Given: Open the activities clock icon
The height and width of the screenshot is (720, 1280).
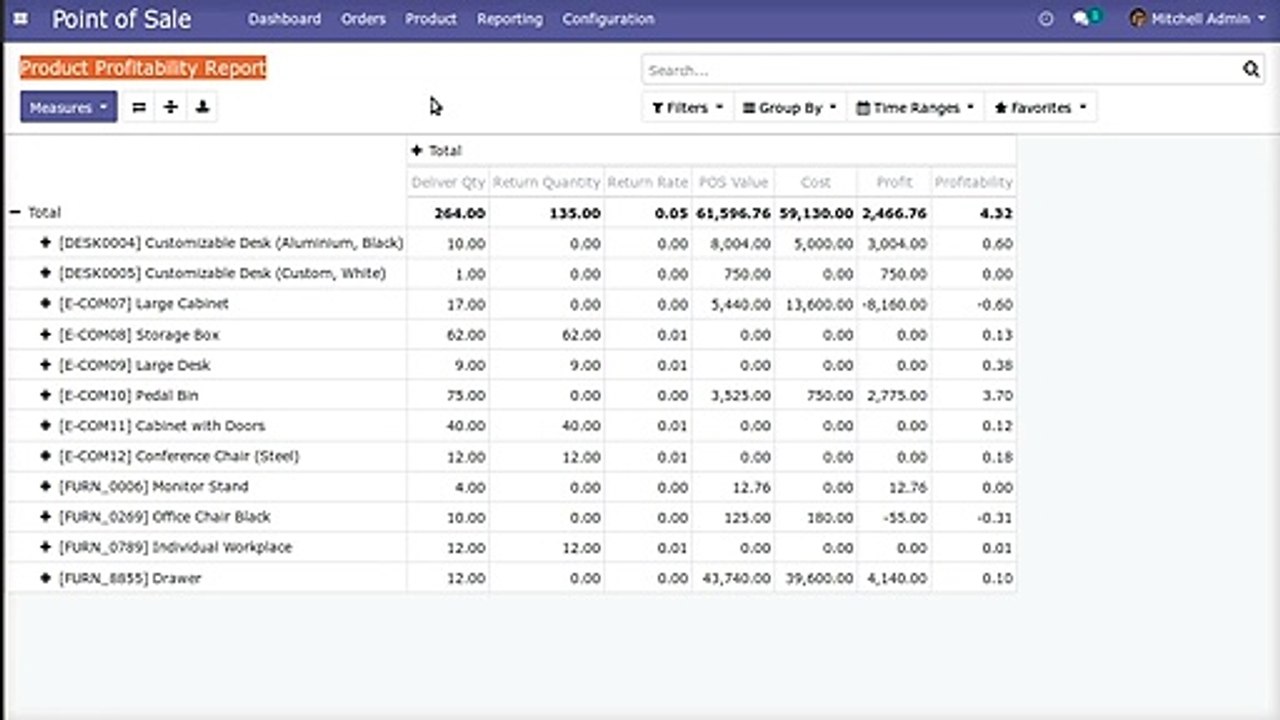Looking at the screenshot, I should click(1046, 19).
